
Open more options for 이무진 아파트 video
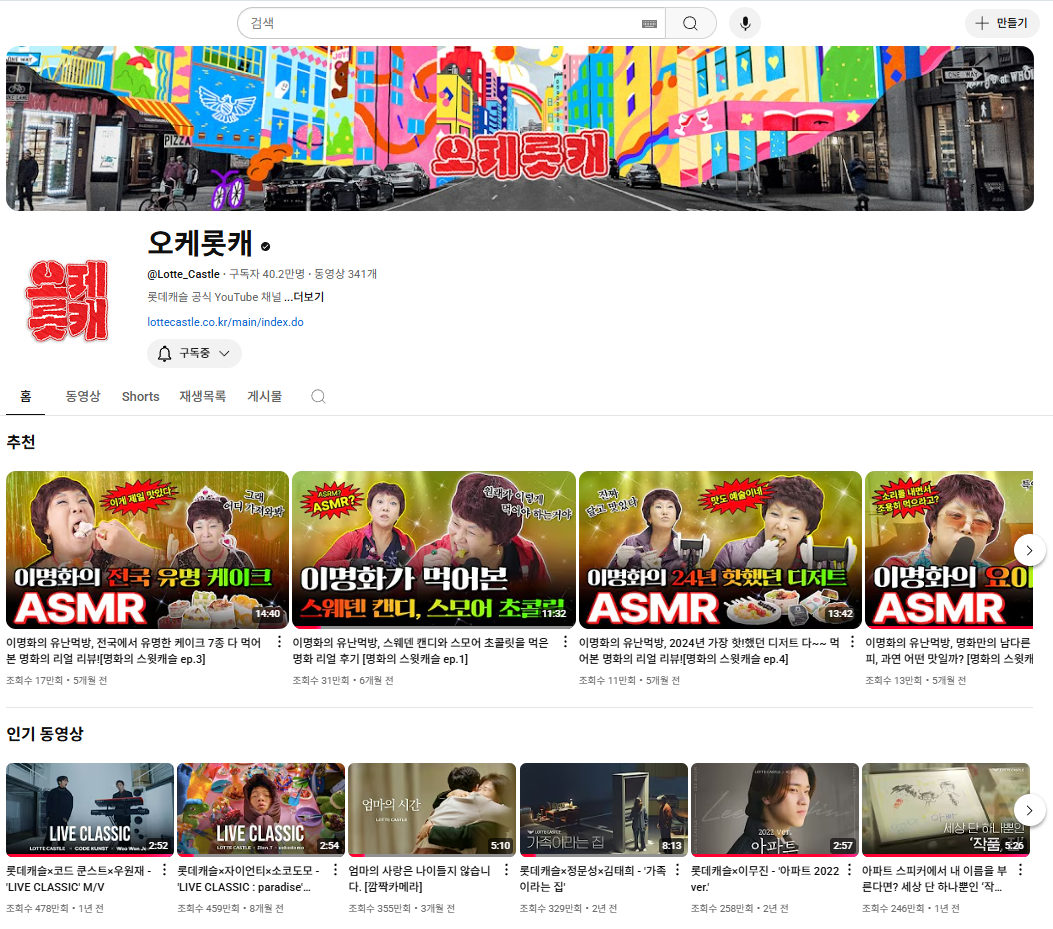click(850, 871)
